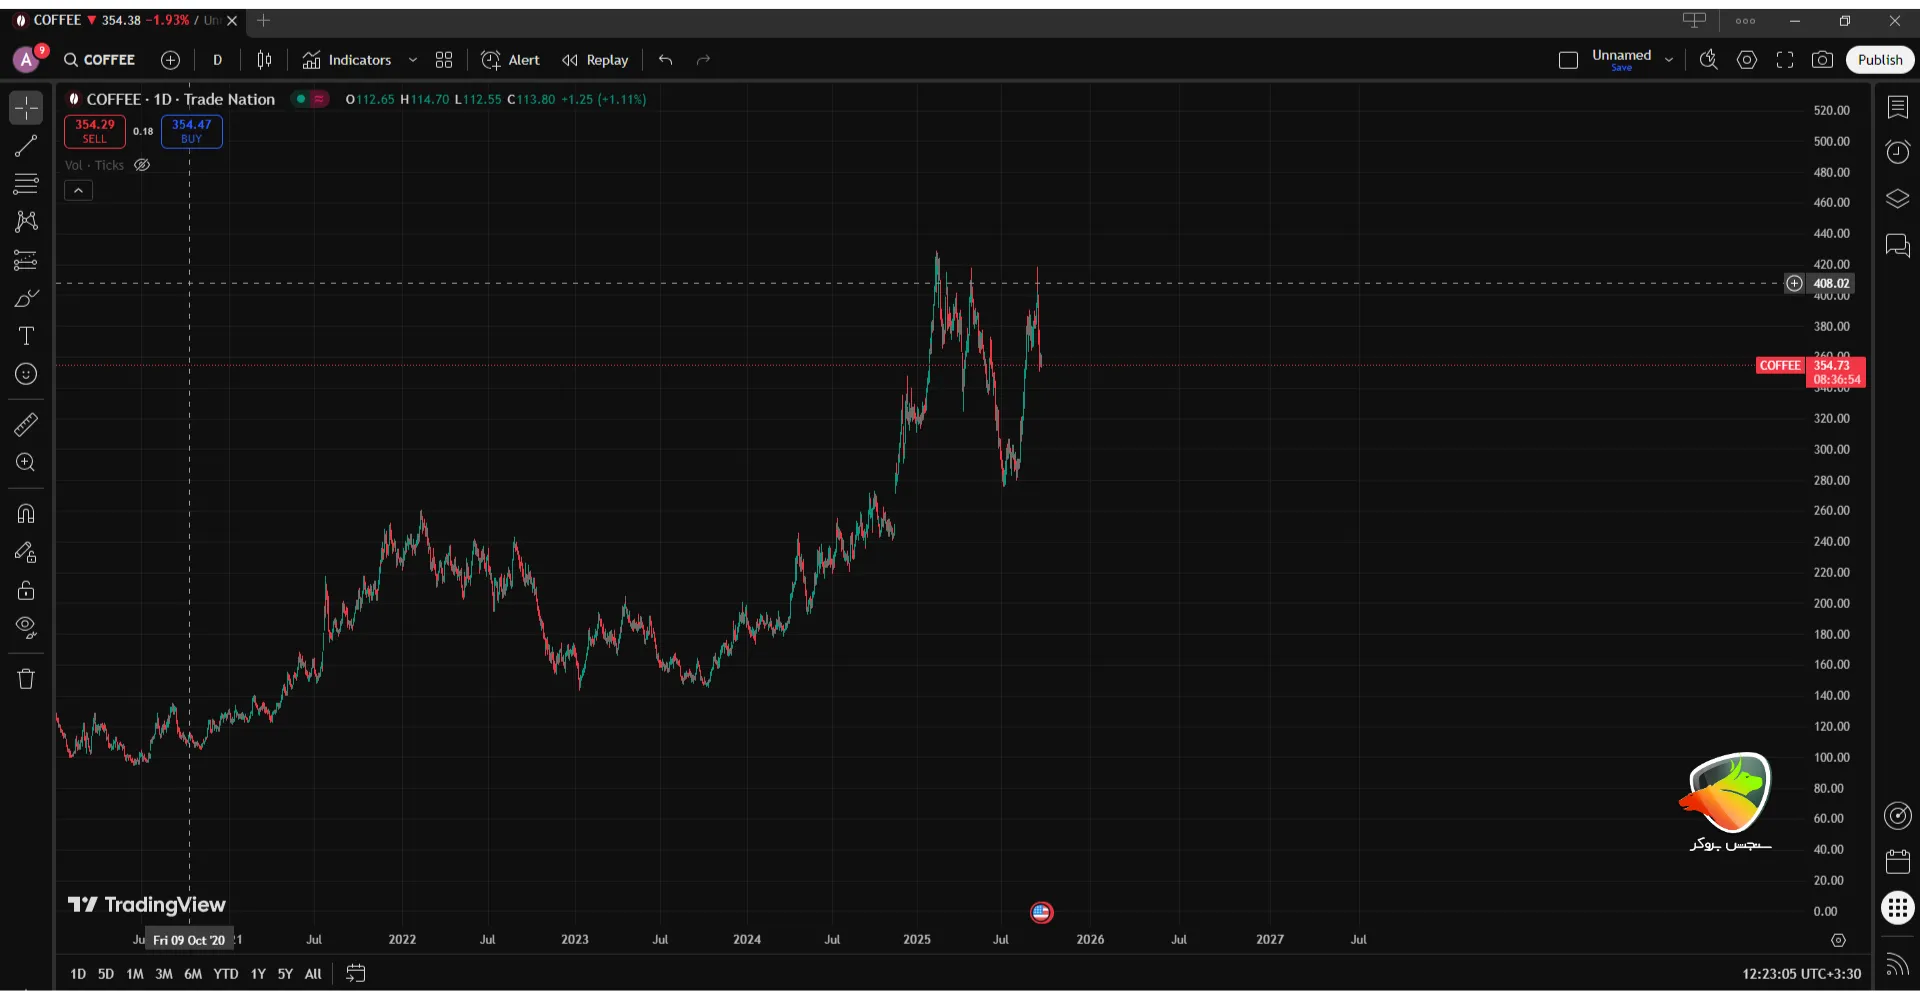Click the trash Remove objects icon

point(26,679)
